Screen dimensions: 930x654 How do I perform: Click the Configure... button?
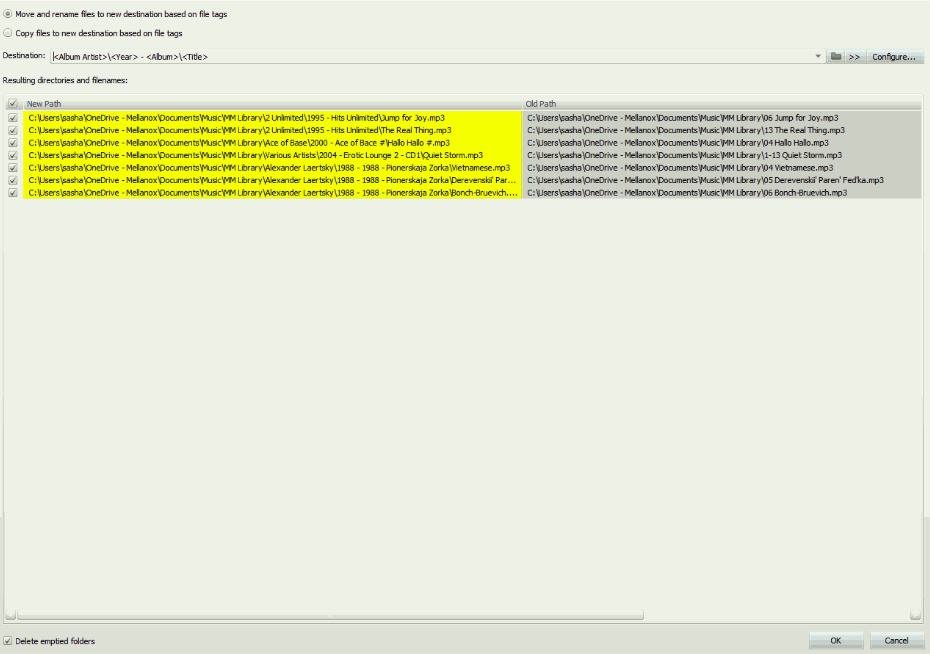pos(893,57)
